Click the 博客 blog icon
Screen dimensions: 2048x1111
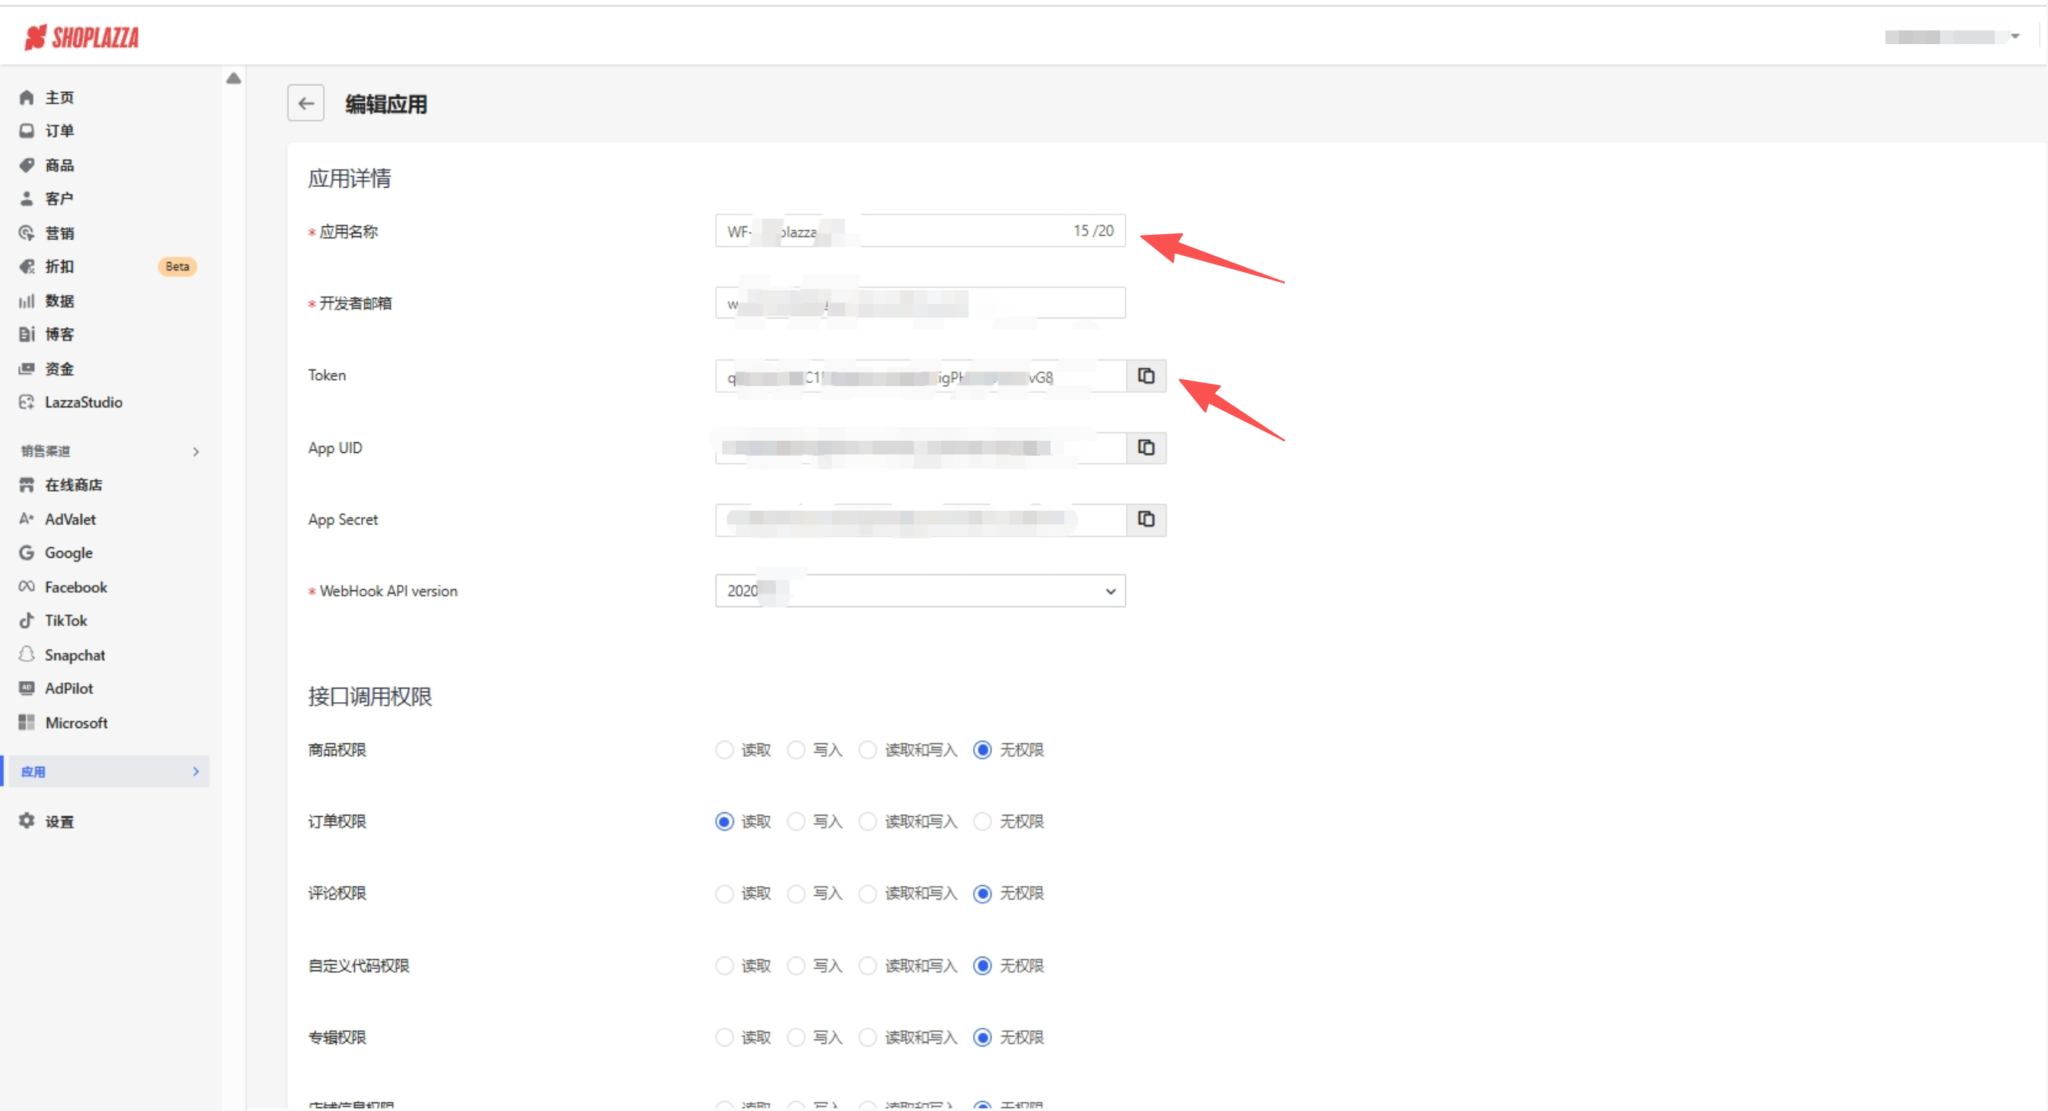27,334
